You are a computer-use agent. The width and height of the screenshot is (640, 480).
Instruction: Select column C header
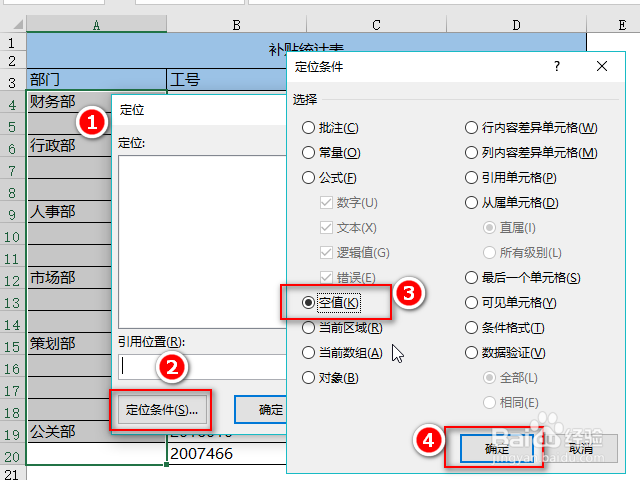pyautogui.click(x=376, y=24)
